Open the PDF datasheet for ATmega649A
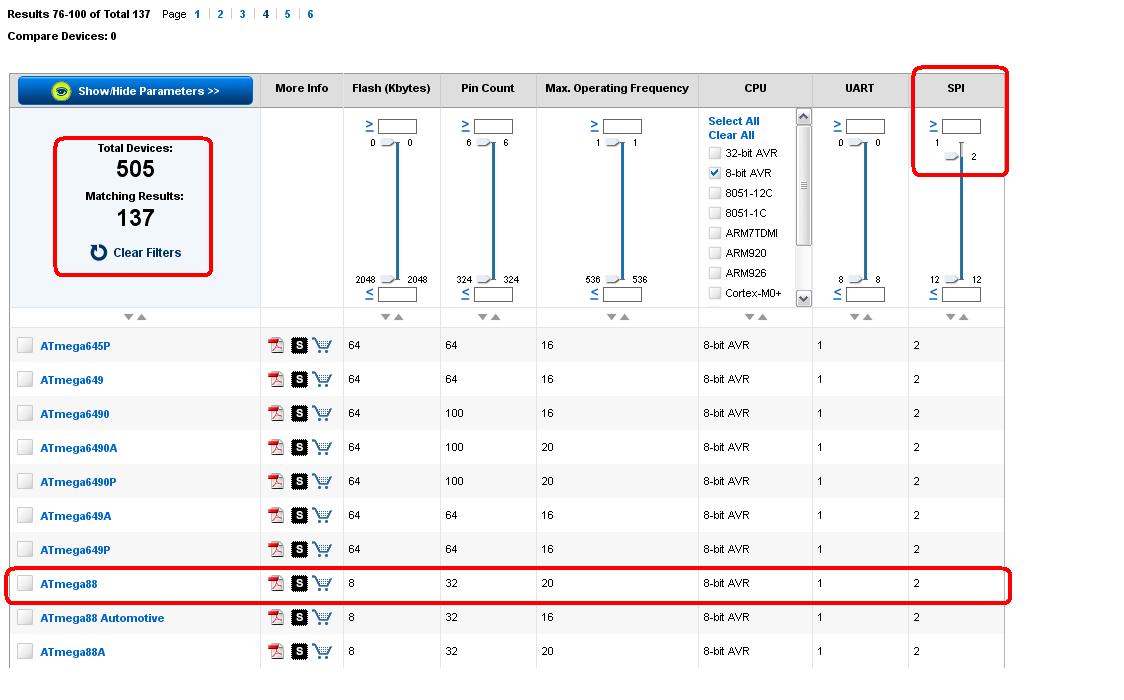 pyautogui.click(x=276, y=515)
